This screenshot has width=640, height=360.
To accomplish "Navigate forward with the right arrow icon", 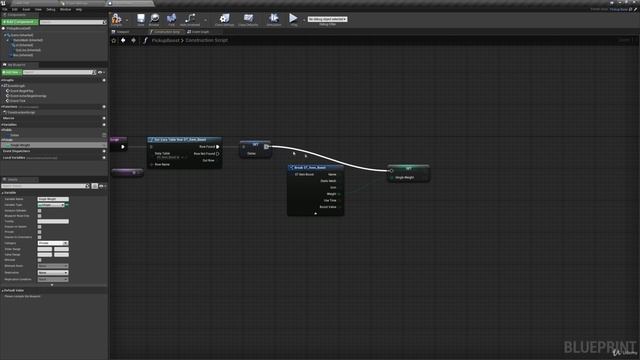I will click(133, 40).
